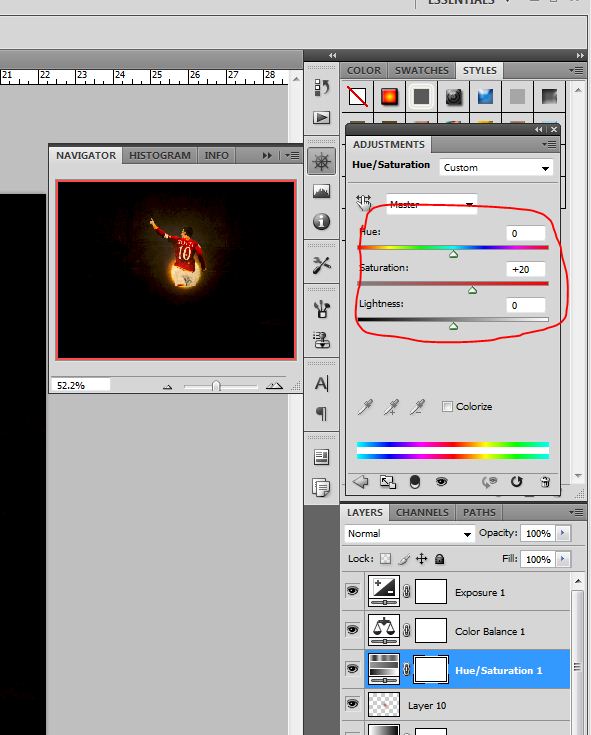Hide the Exposure 1 layer
The image size is (591, 735).
click(x=352, y=591)
